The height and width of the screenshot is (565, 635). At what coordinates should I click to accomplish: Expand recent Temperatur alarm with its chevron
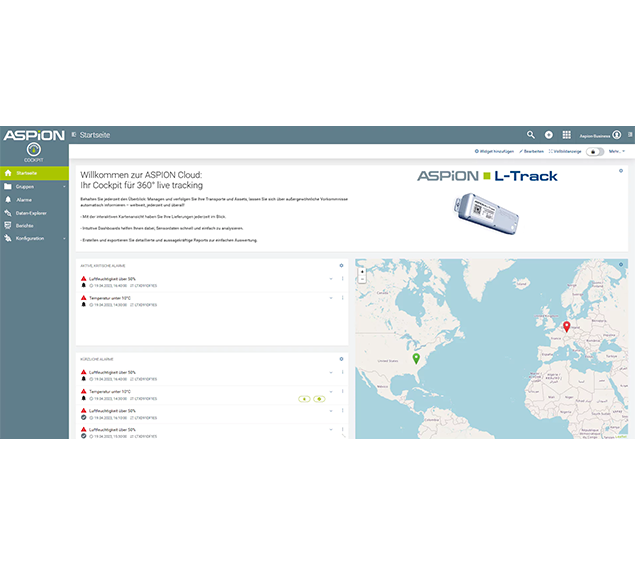tap(331, 391)
